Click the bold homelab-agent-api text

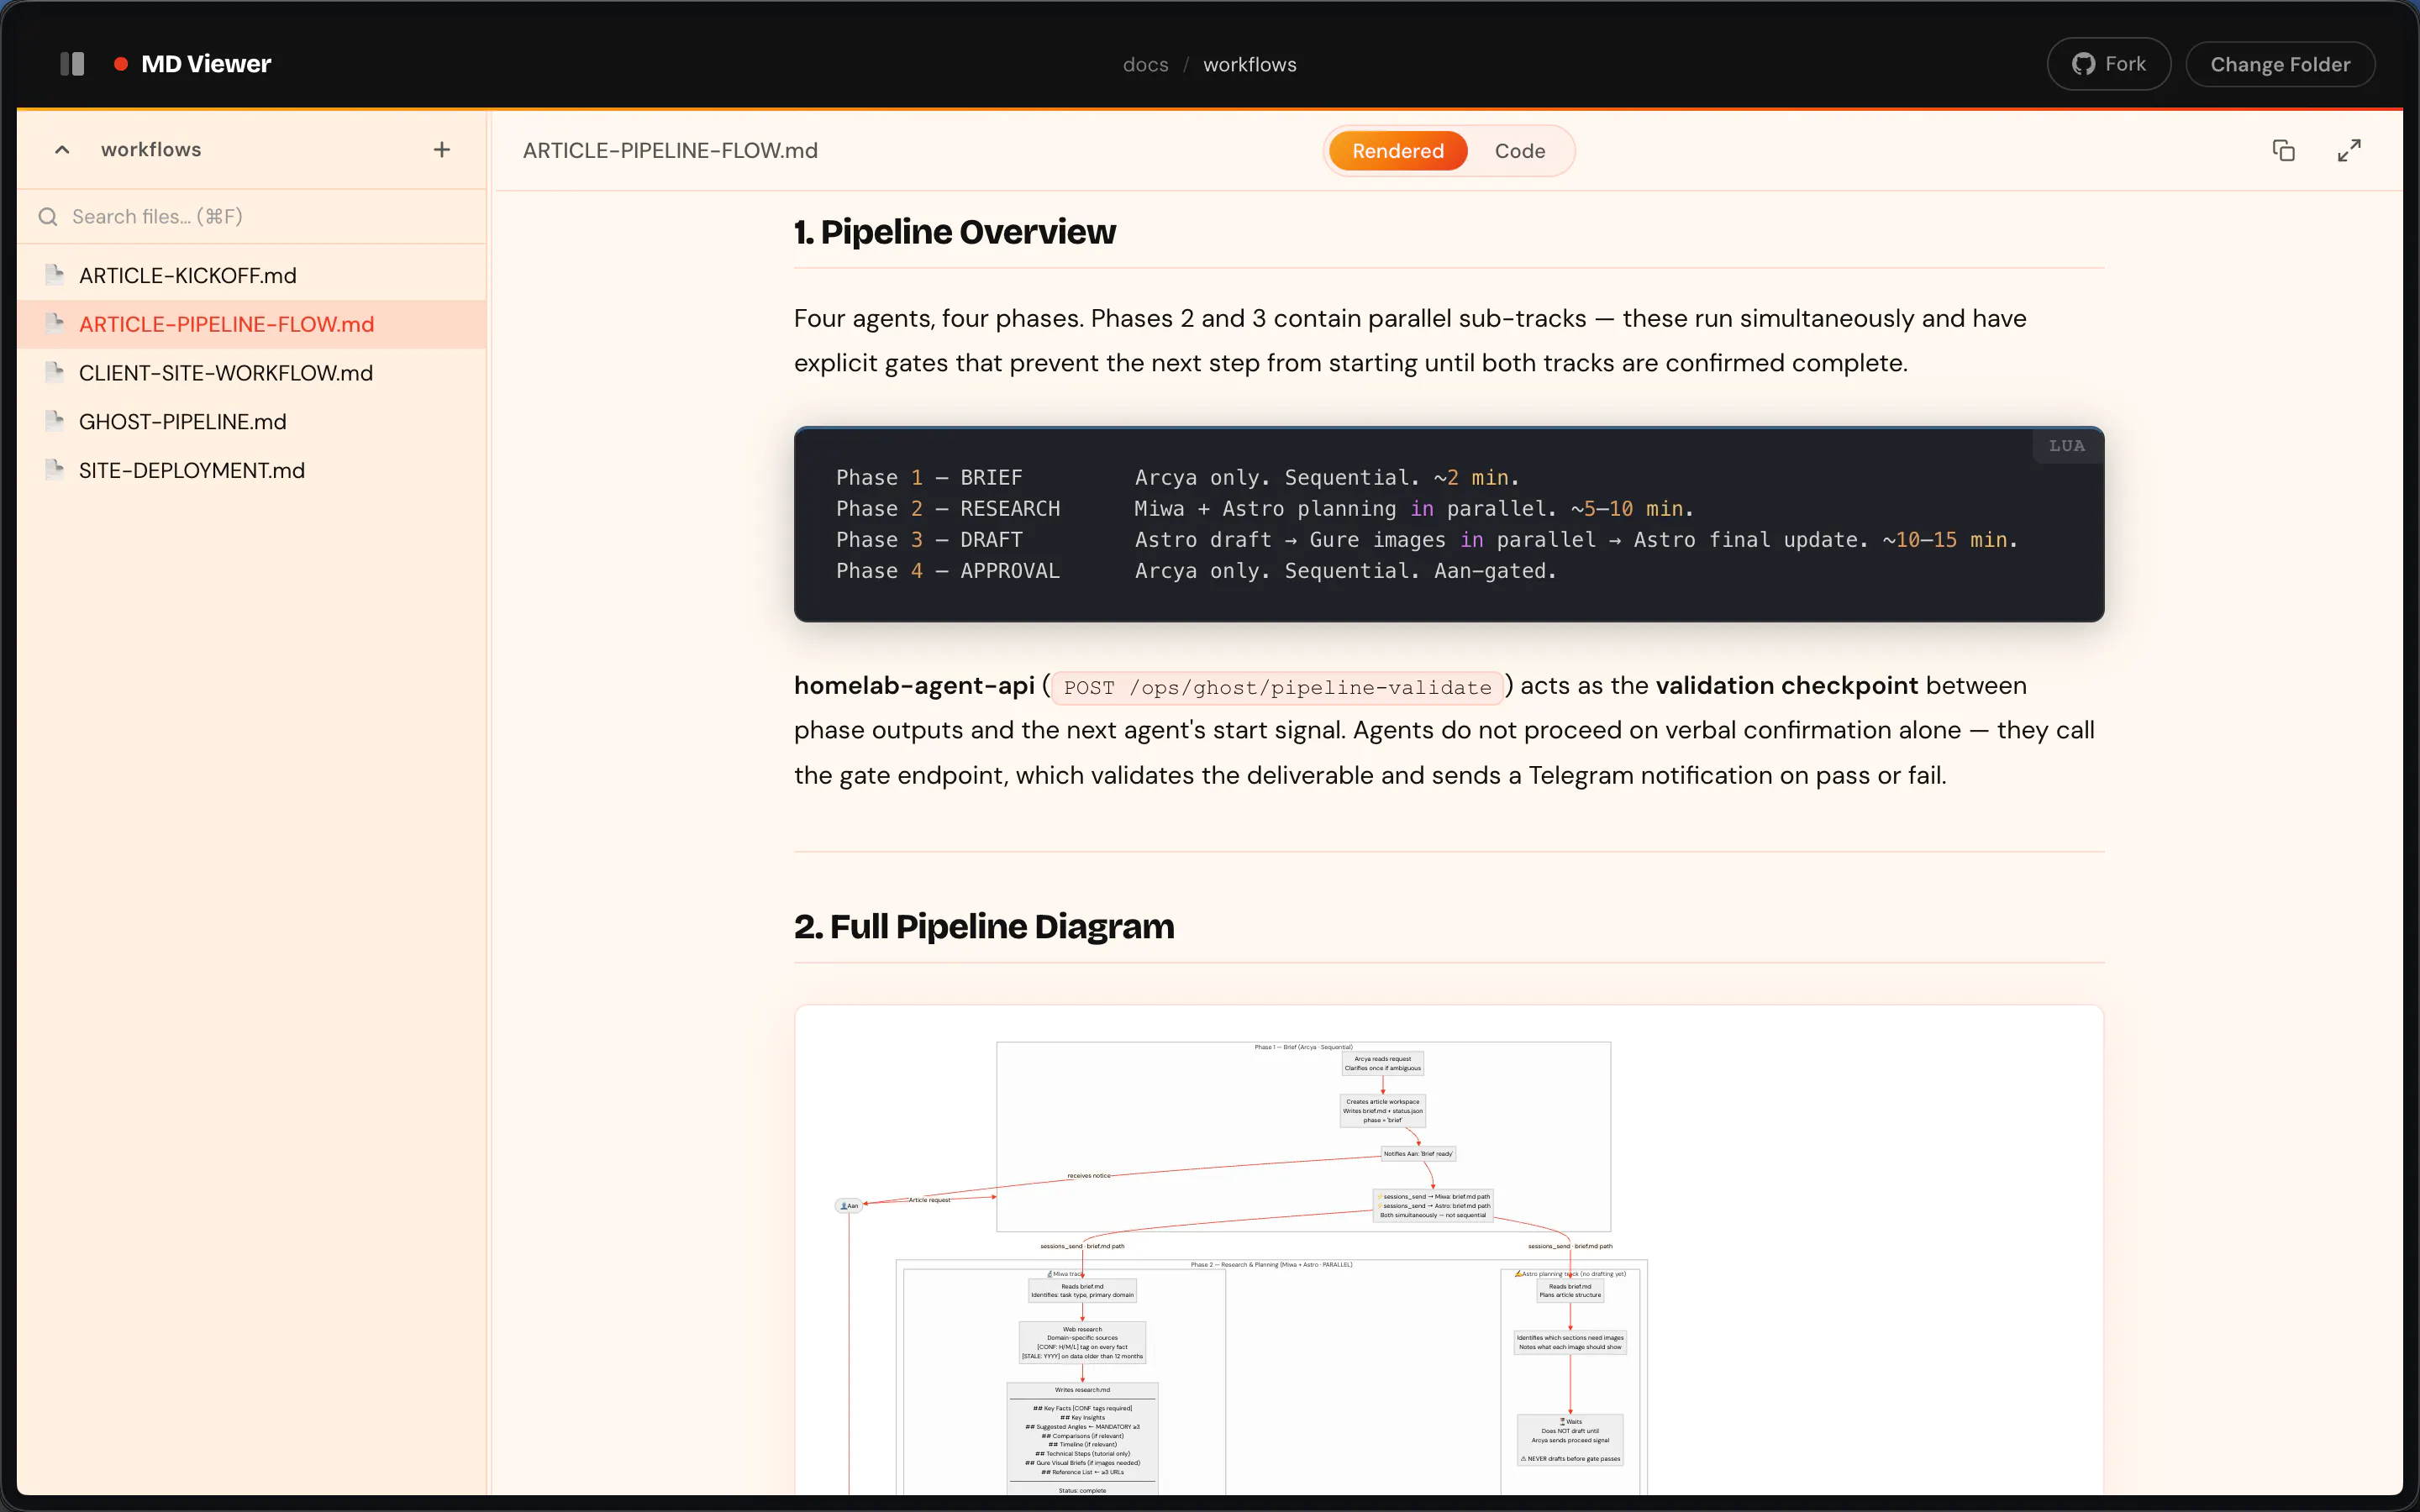[x=914, y=686]
